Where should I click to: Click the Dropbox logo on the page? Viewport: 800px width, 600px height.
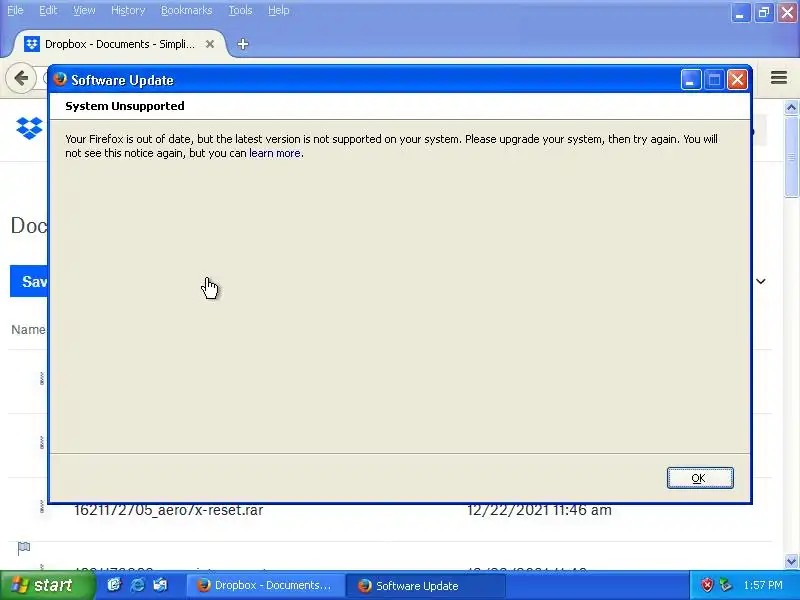tap(29, 128)
